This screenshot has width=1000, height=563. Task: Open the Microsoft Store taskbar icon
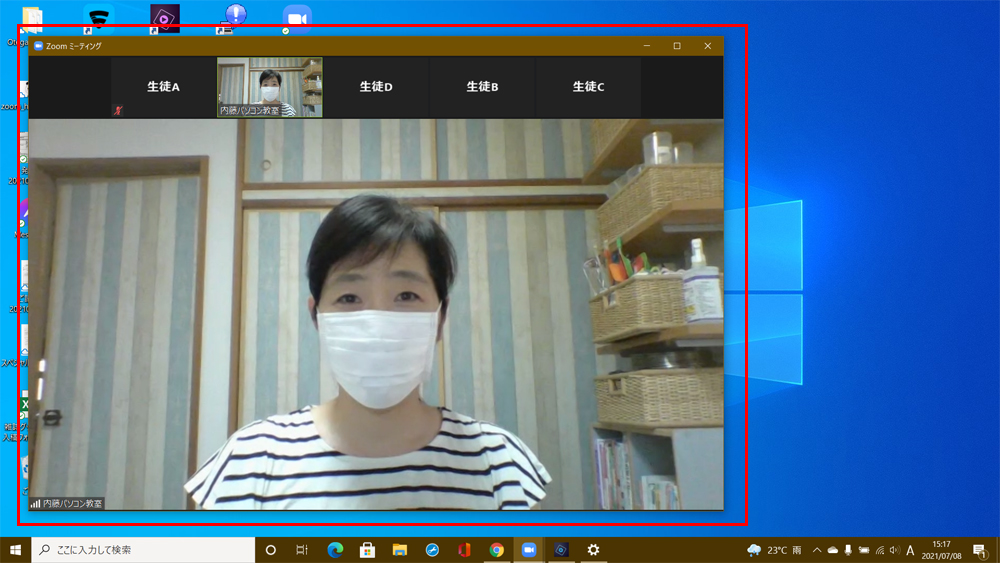(367, 550)
